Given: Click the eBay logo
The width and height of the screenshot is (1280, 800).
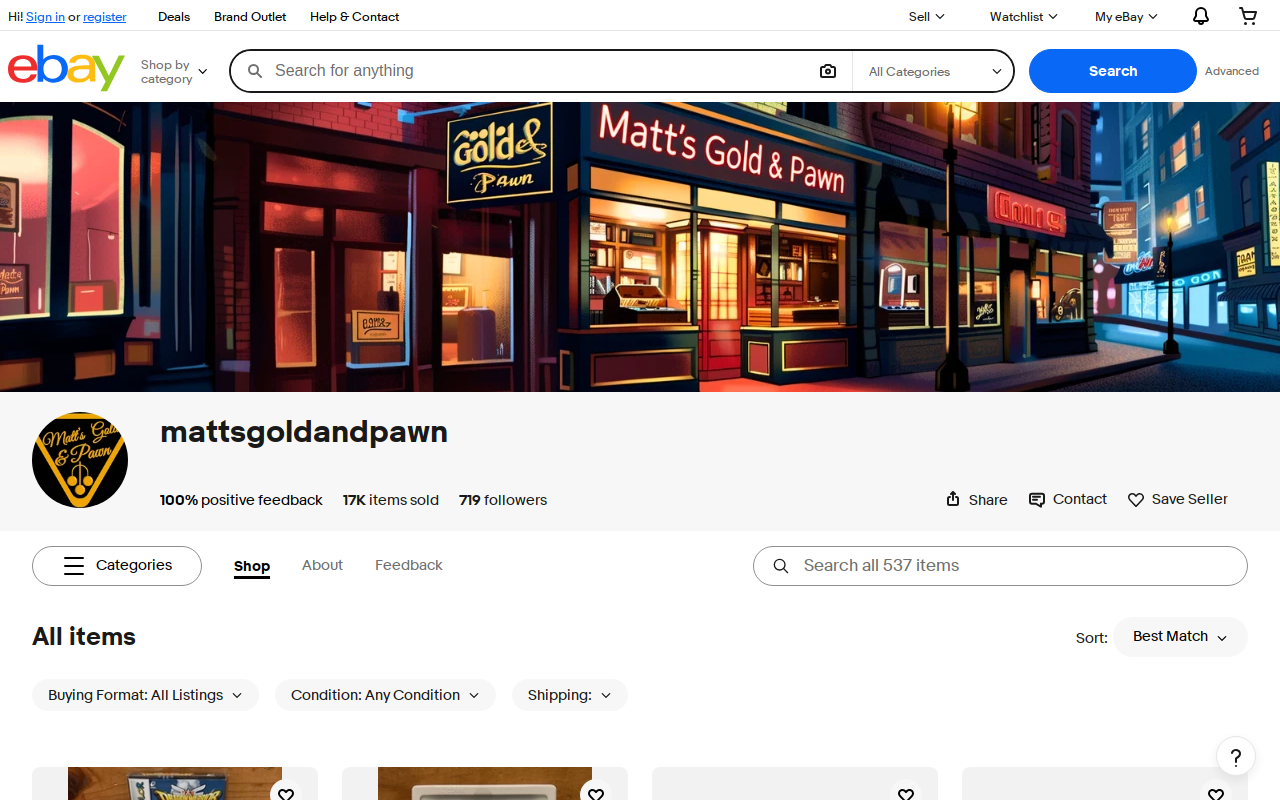Looking at the screenshot, I should 66,68.
